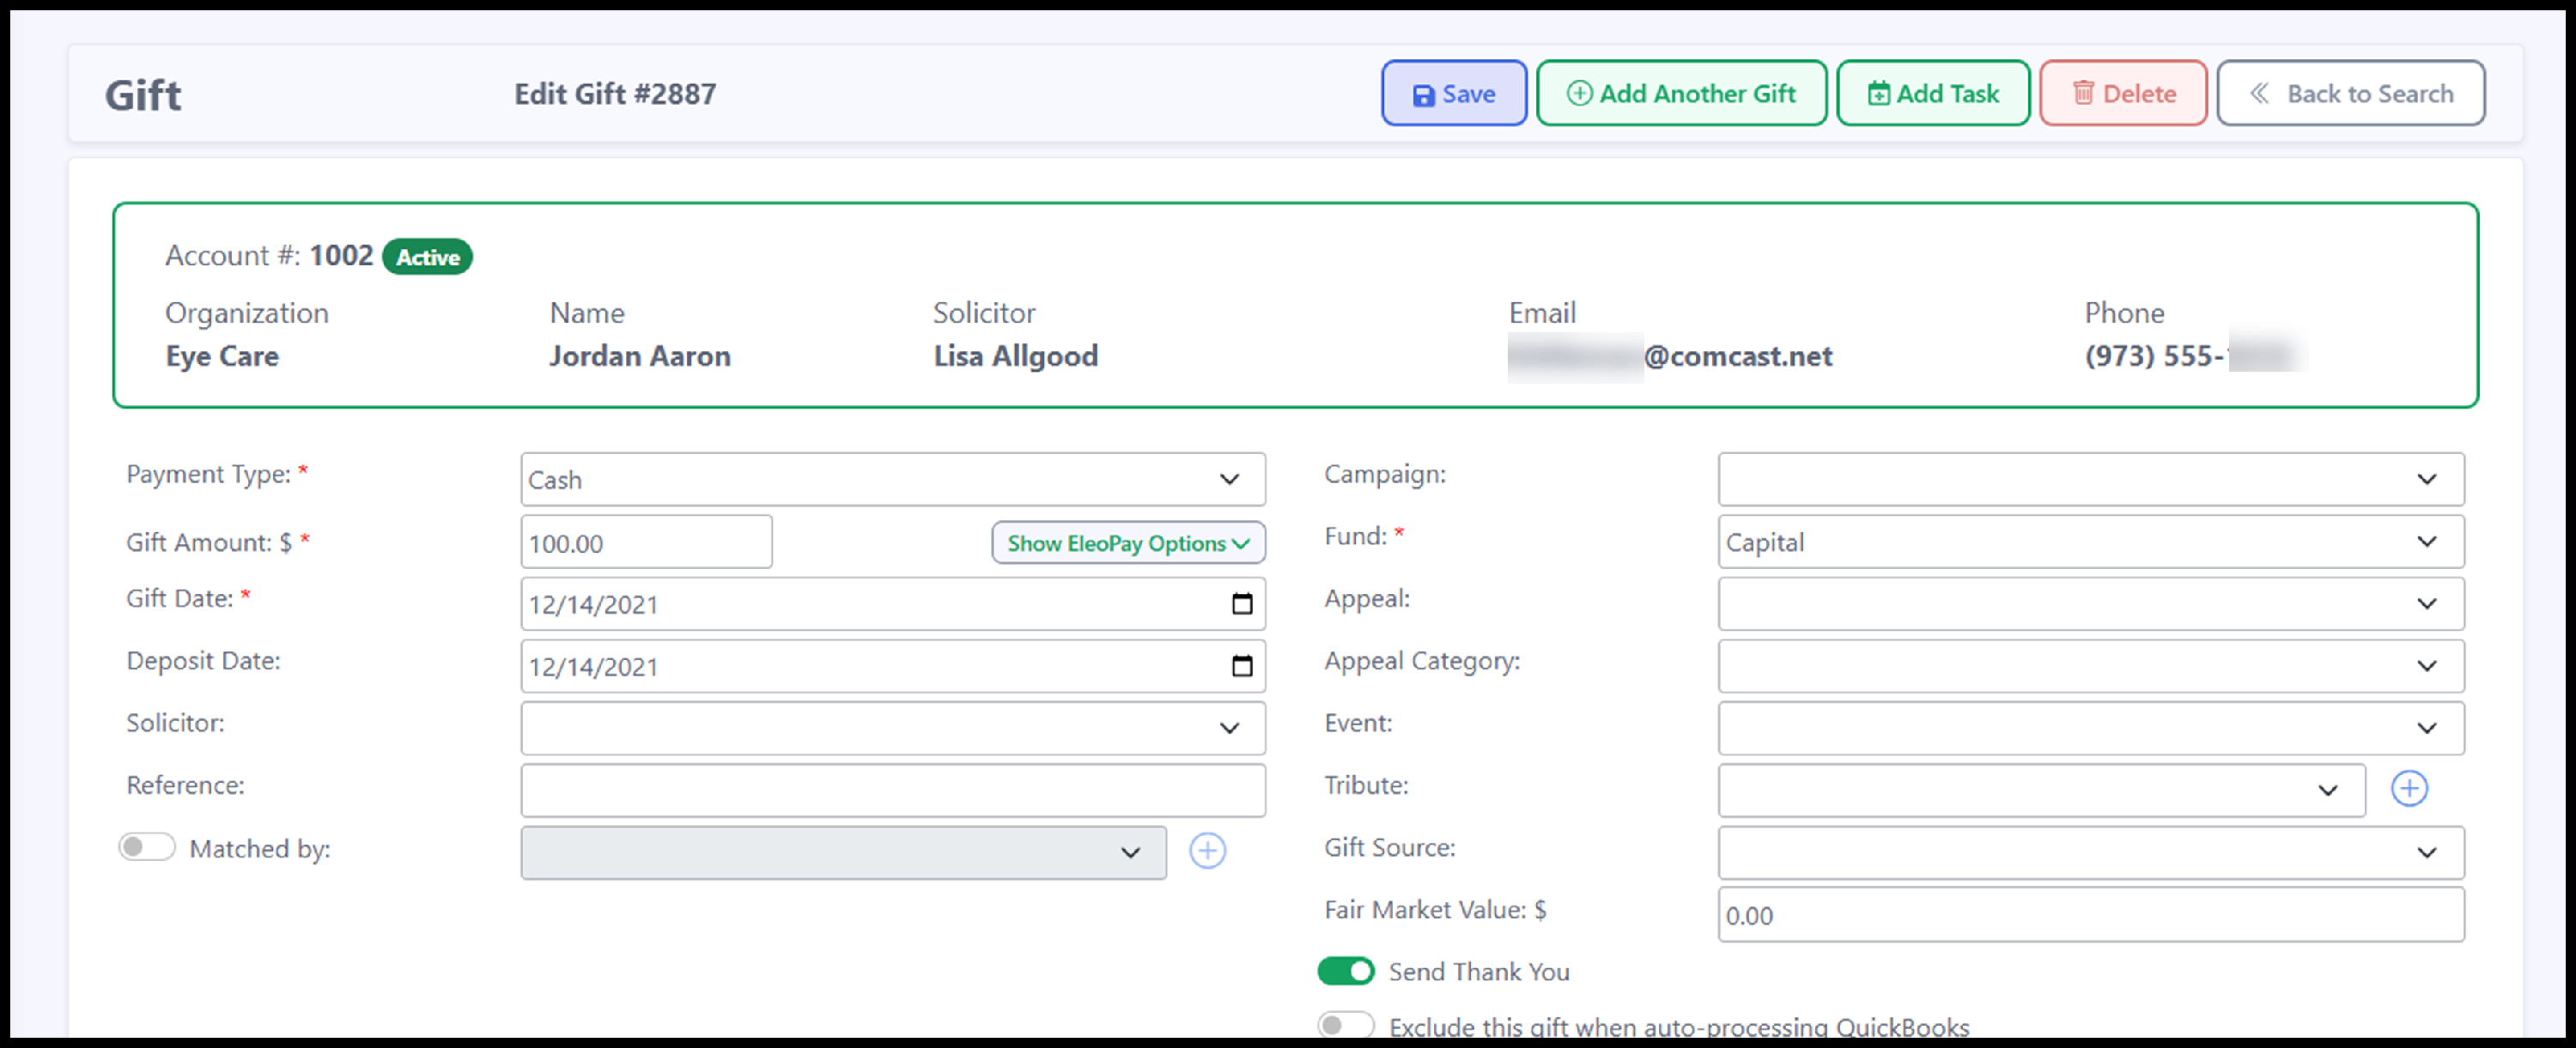Enable the Matched by toggle
Screen dimensions: 2576x1048
coord(146,848)
